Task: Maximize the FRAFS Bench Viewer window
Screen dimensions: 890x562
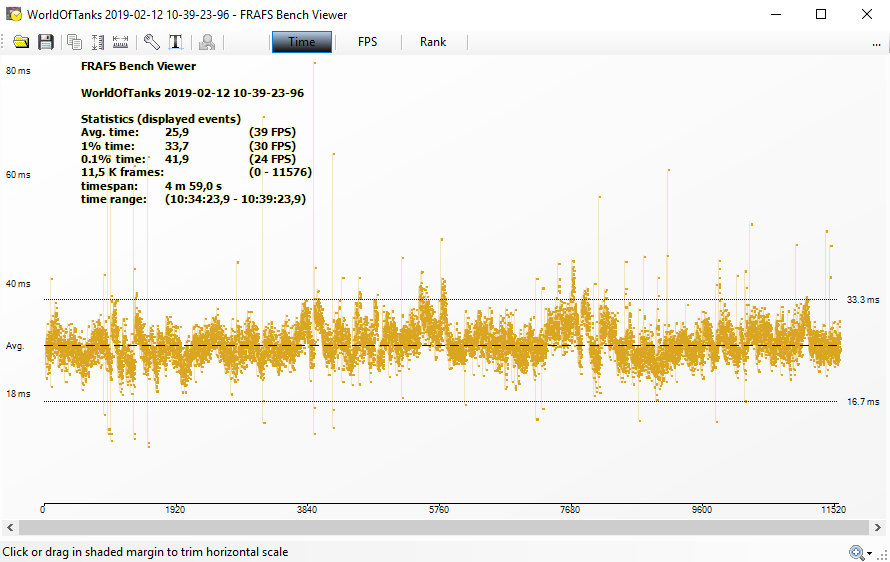Action: pyautogui.click(x=821, y=14)
